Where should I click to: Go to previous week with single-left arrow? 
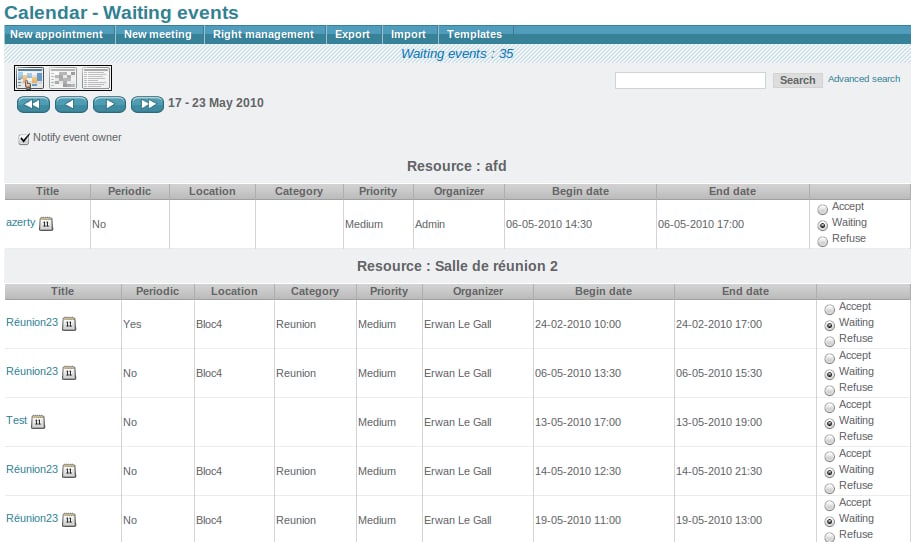(x=71, y=104)
